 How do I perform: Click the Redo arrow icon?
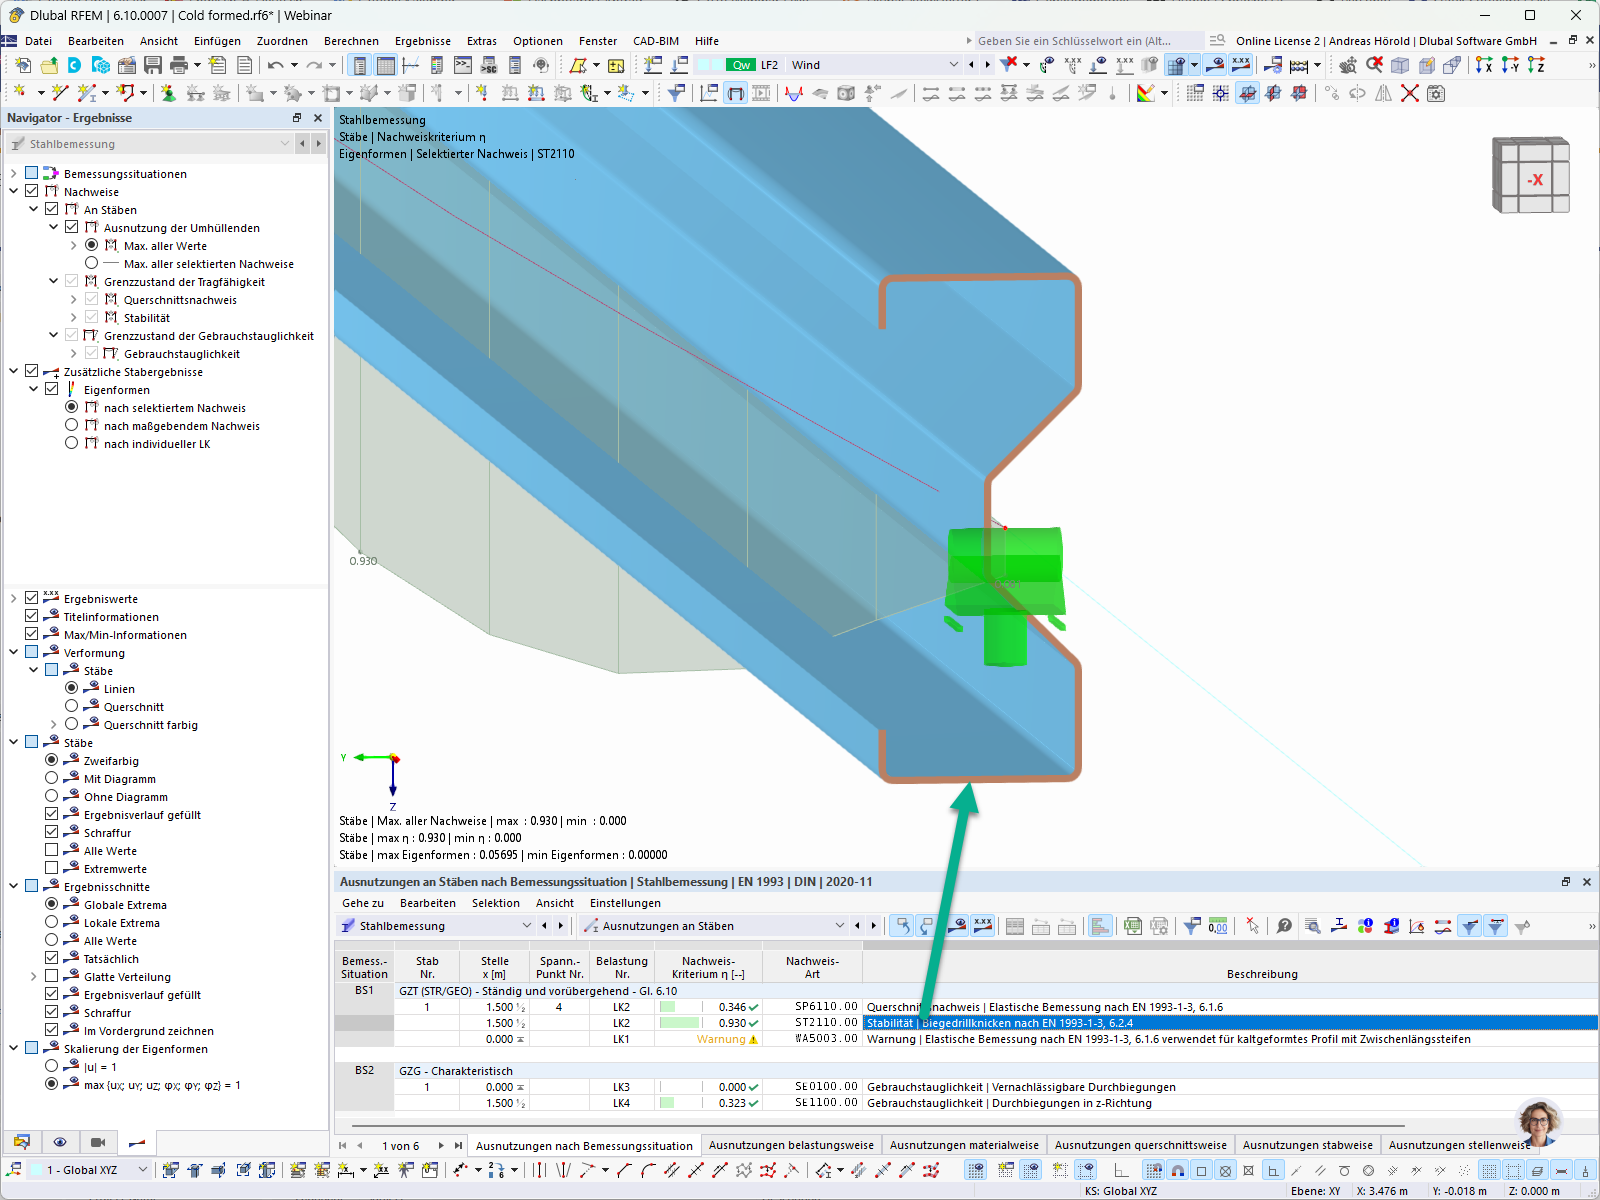(x=314, y=65)
